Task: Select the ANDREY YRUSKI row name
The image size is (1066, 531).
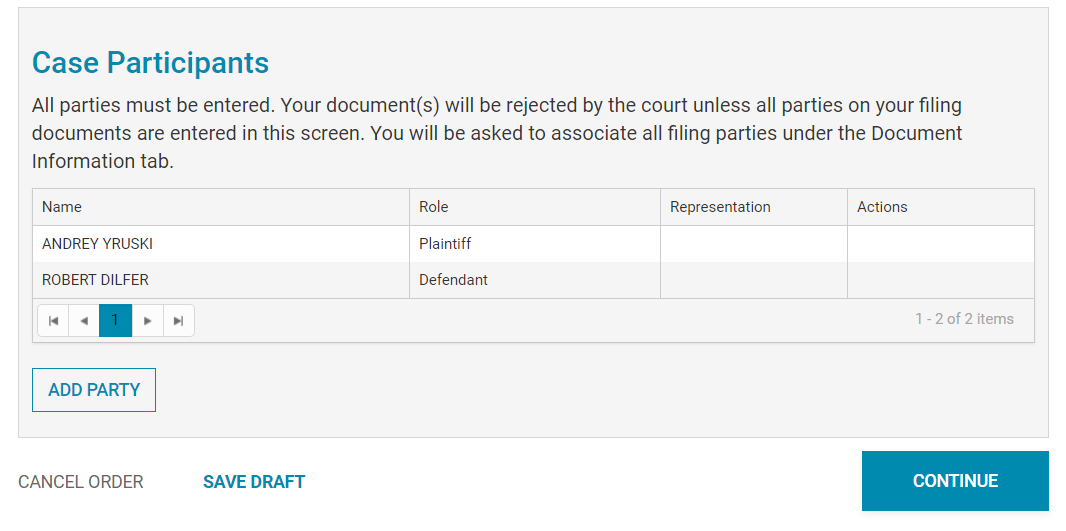Action: tap(97, 244)
